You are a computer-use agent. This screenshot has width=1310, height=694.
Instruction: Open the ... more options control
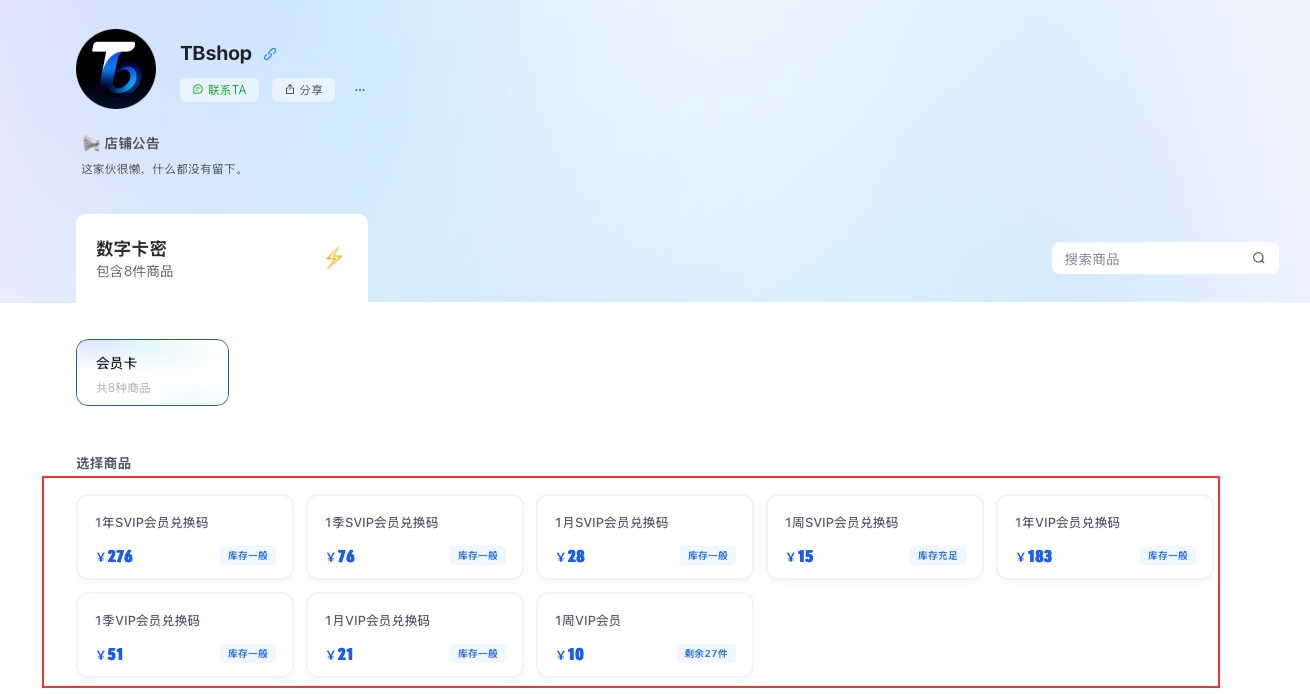(x=359, y=89)
